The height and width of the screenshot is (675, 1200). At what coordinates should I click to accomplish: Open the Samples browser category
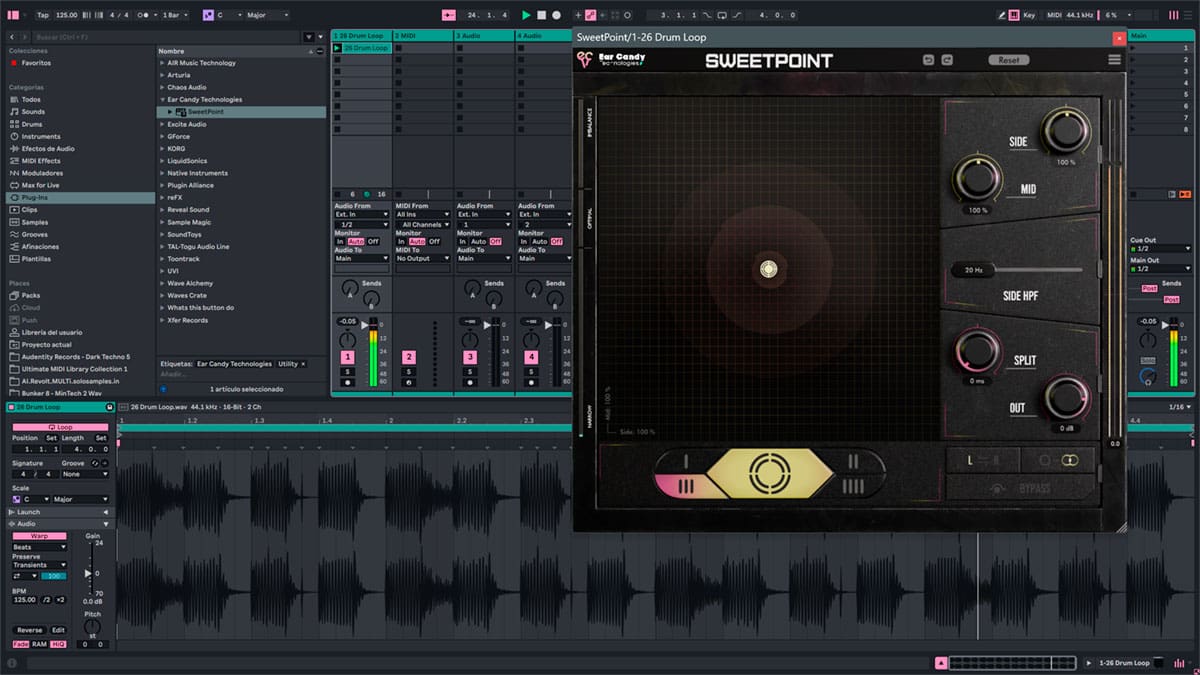(x=35, y=222)
